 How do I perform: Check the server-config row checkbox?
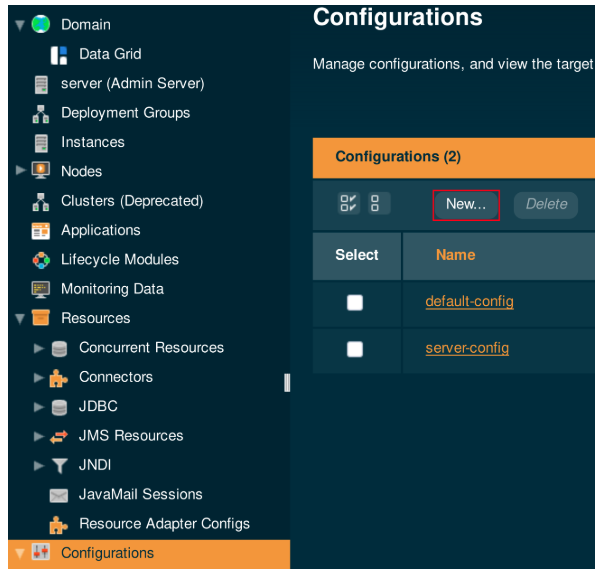click(355, 349)
